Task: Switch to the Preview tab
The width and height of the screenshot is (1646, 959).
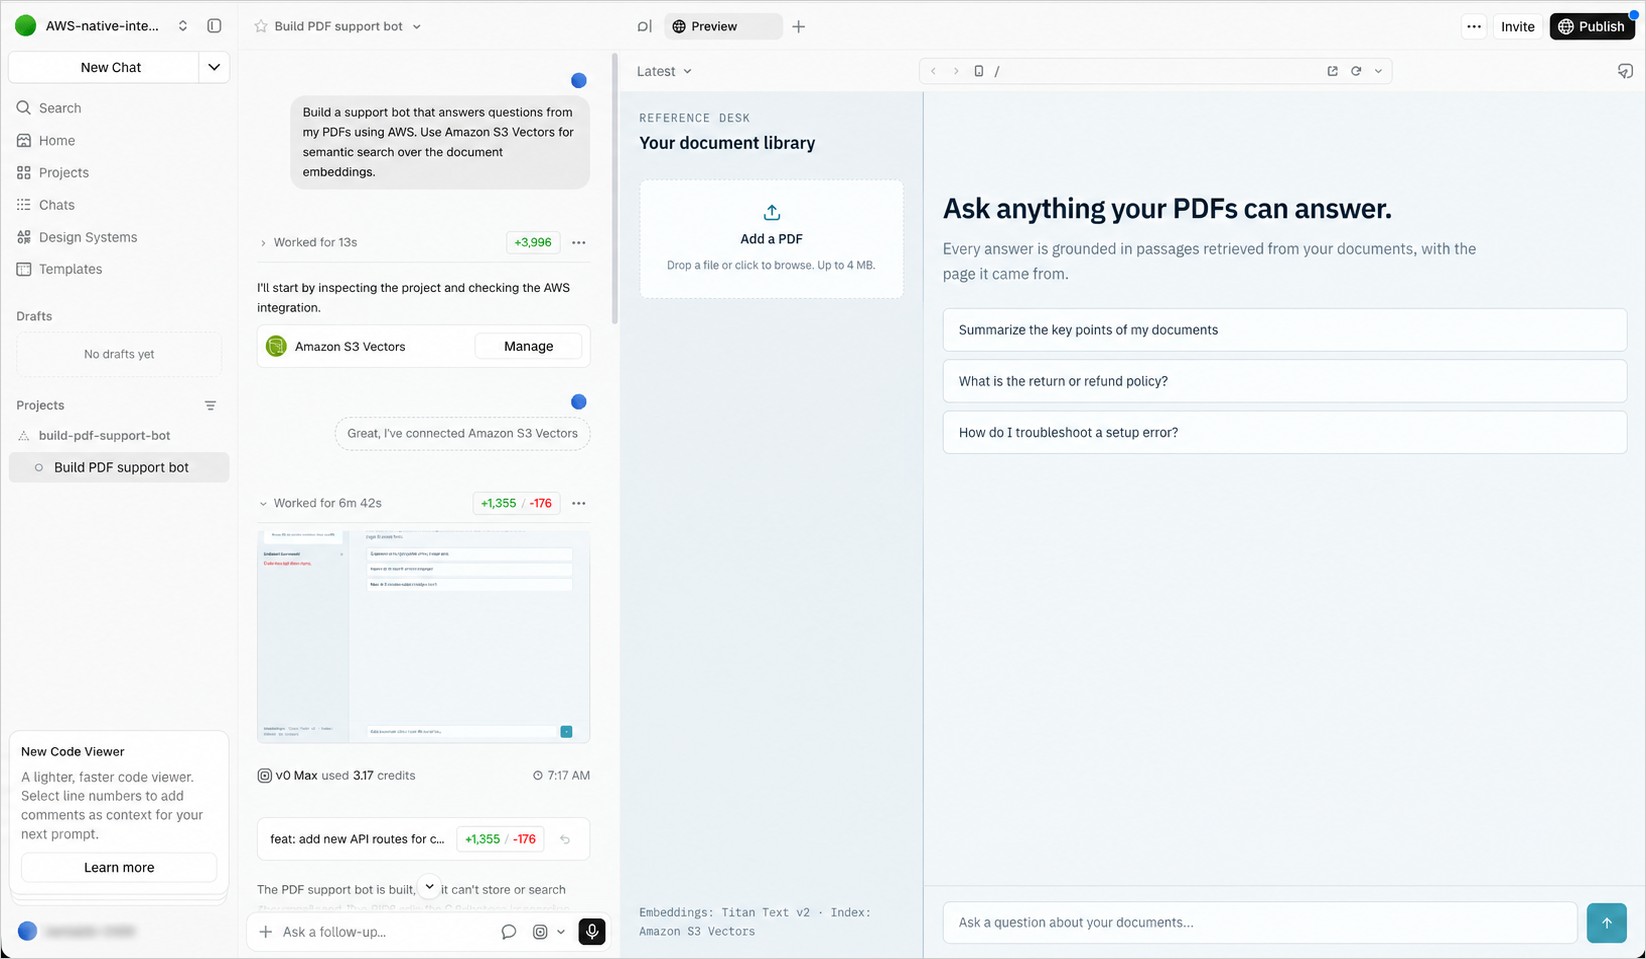Action: [724, 26]
